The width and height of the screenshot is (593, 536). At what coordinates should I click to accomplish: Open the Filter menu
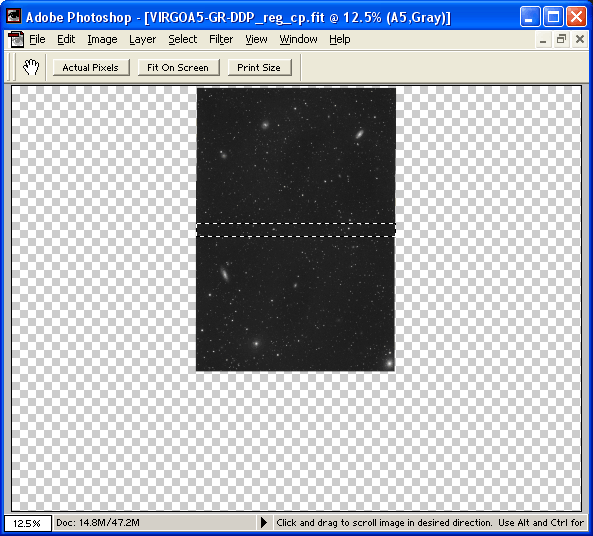point(221,39)
